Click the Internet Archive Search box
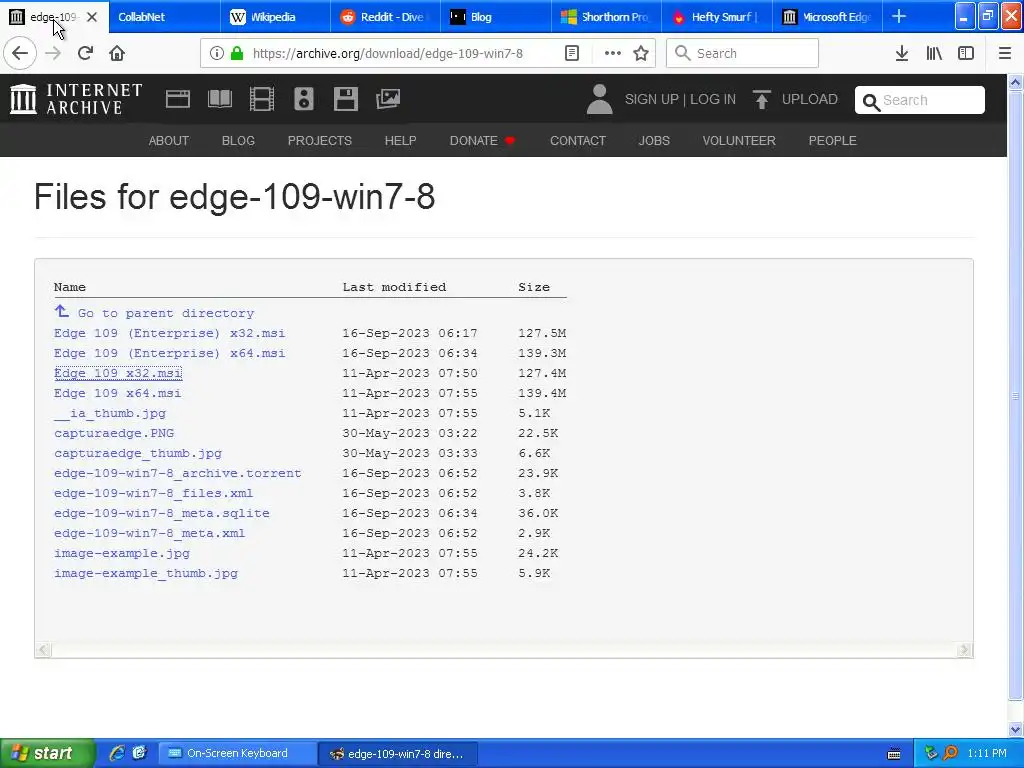 click(x=920, y=100)
